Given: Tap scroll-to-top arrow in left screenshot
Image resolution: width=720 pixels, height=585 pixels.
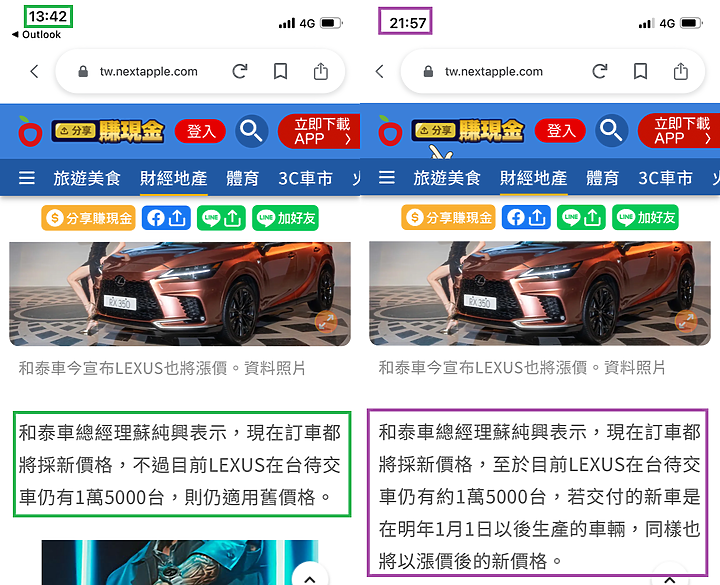Looking at the screenshot, I should click(310, 576).
